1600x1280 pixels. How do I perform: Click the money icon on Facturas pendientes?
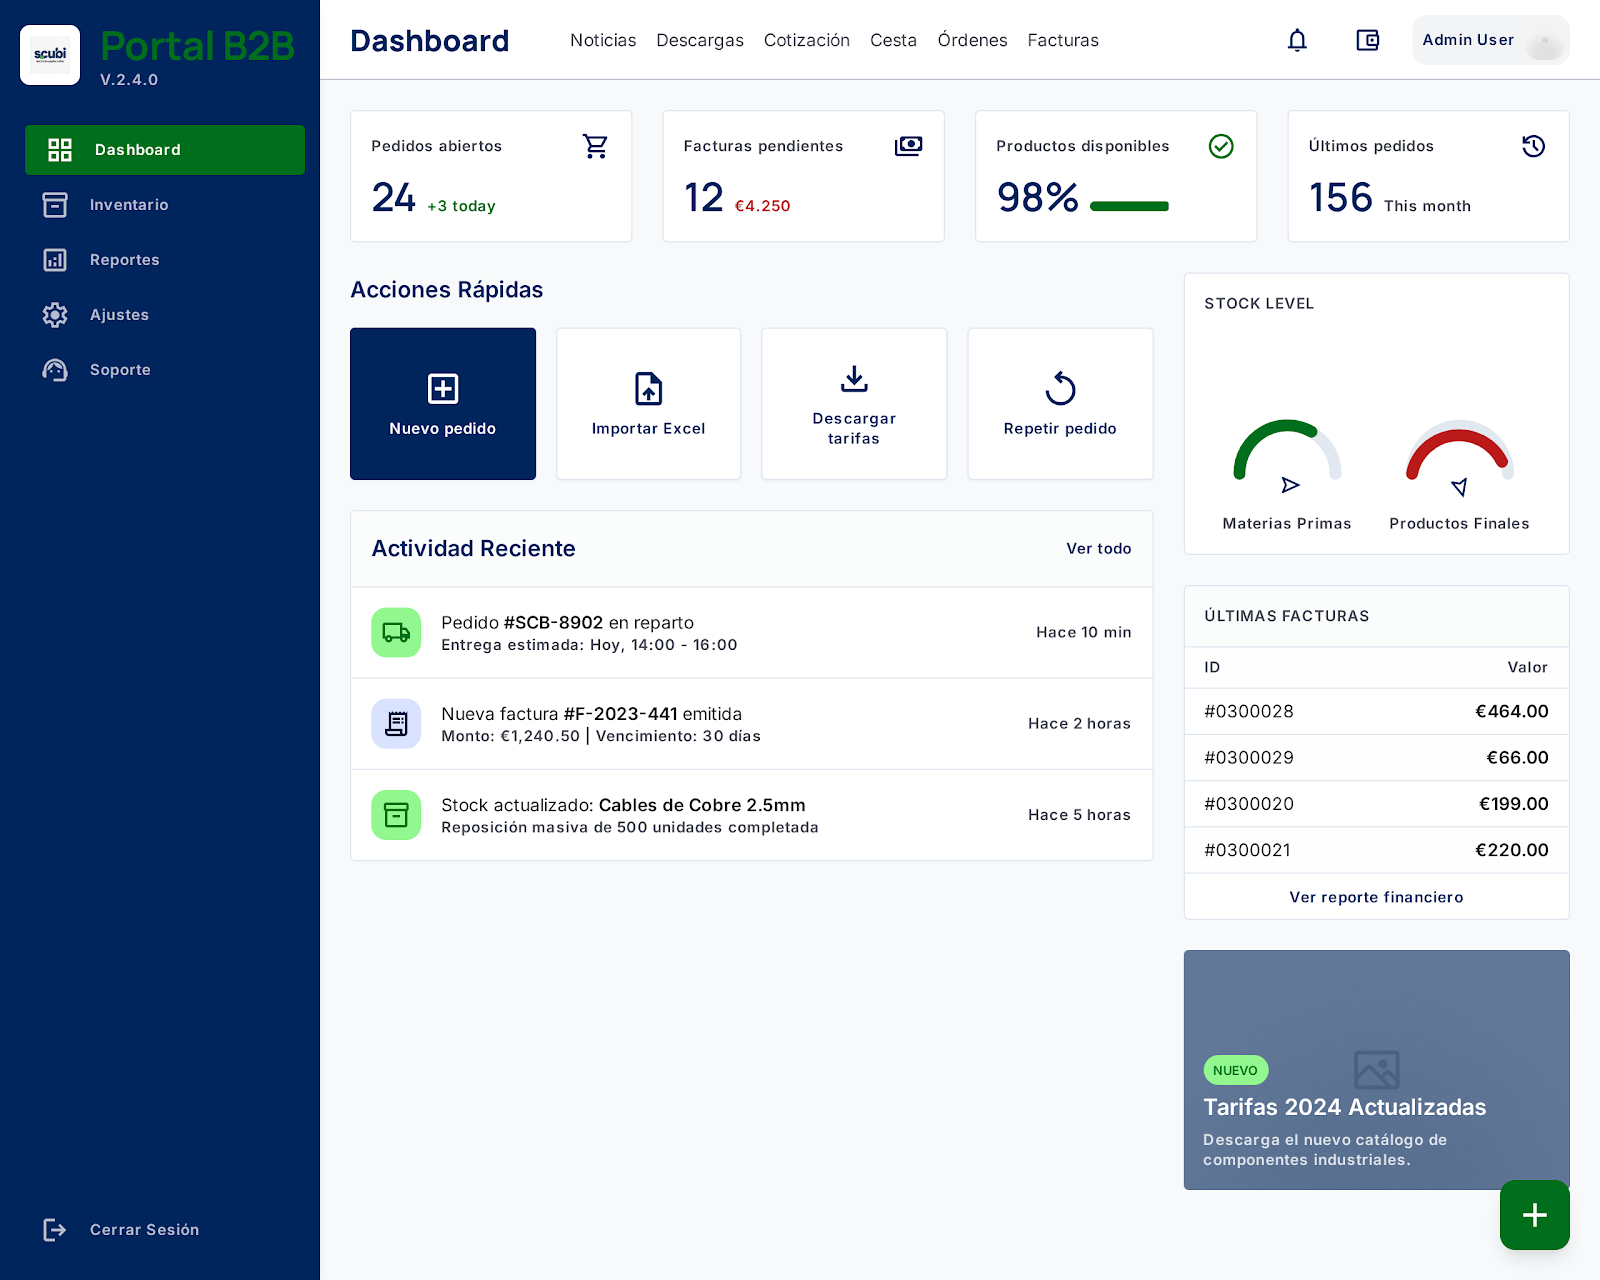[908, 146]
